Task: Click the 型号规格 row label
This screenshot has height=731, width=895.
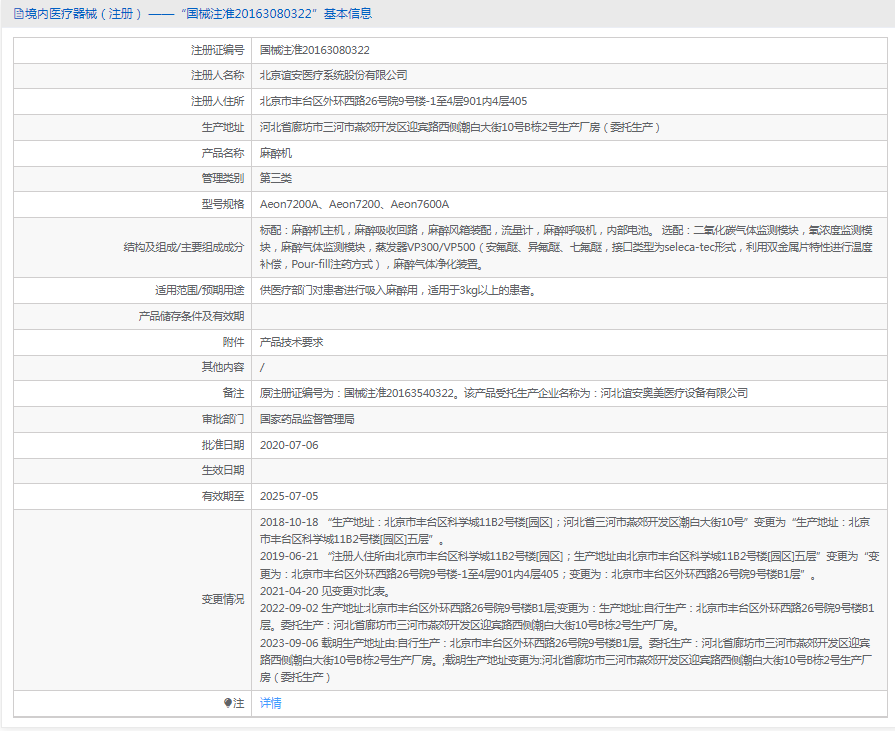Action: tap(223, 204)
